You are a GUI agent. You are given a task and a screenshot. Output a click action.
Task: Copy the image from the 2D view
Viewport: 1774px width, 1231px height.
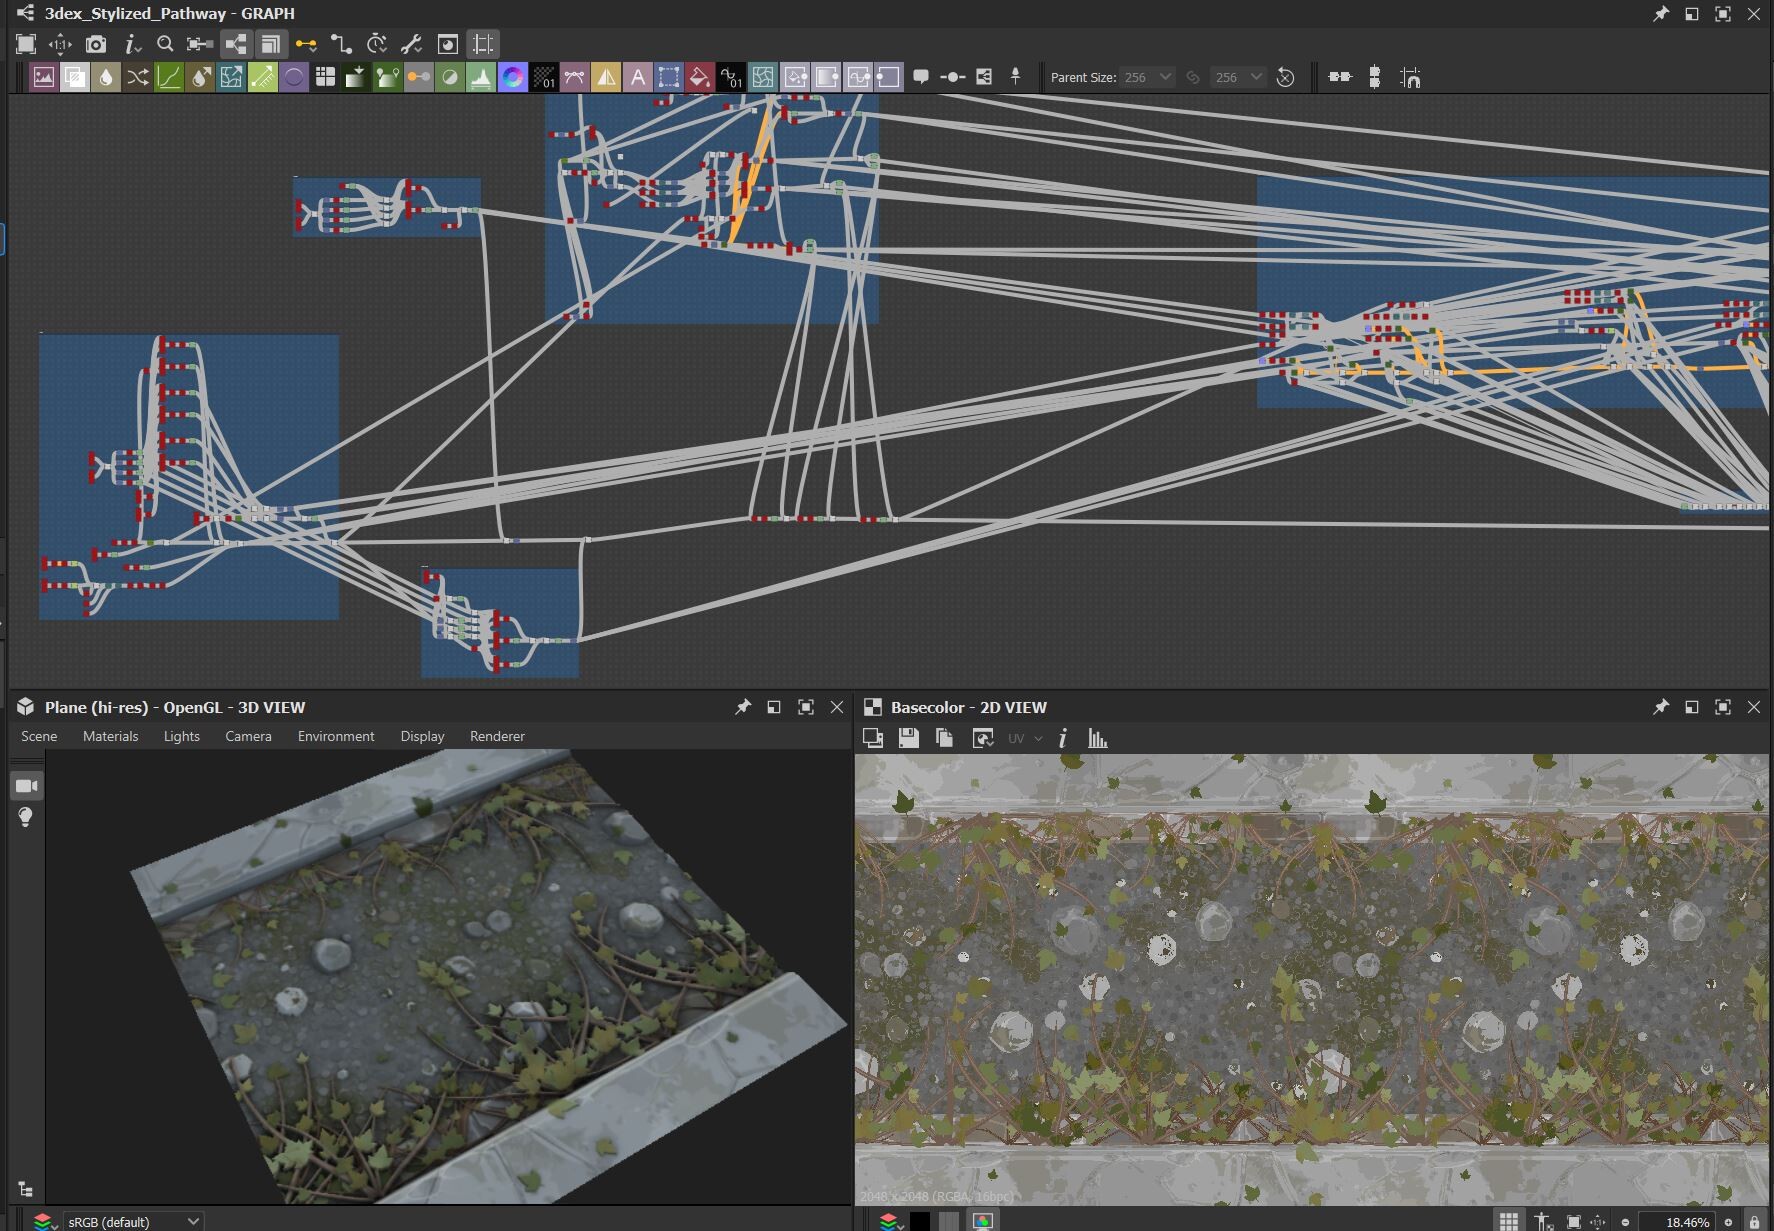[944, 740]
